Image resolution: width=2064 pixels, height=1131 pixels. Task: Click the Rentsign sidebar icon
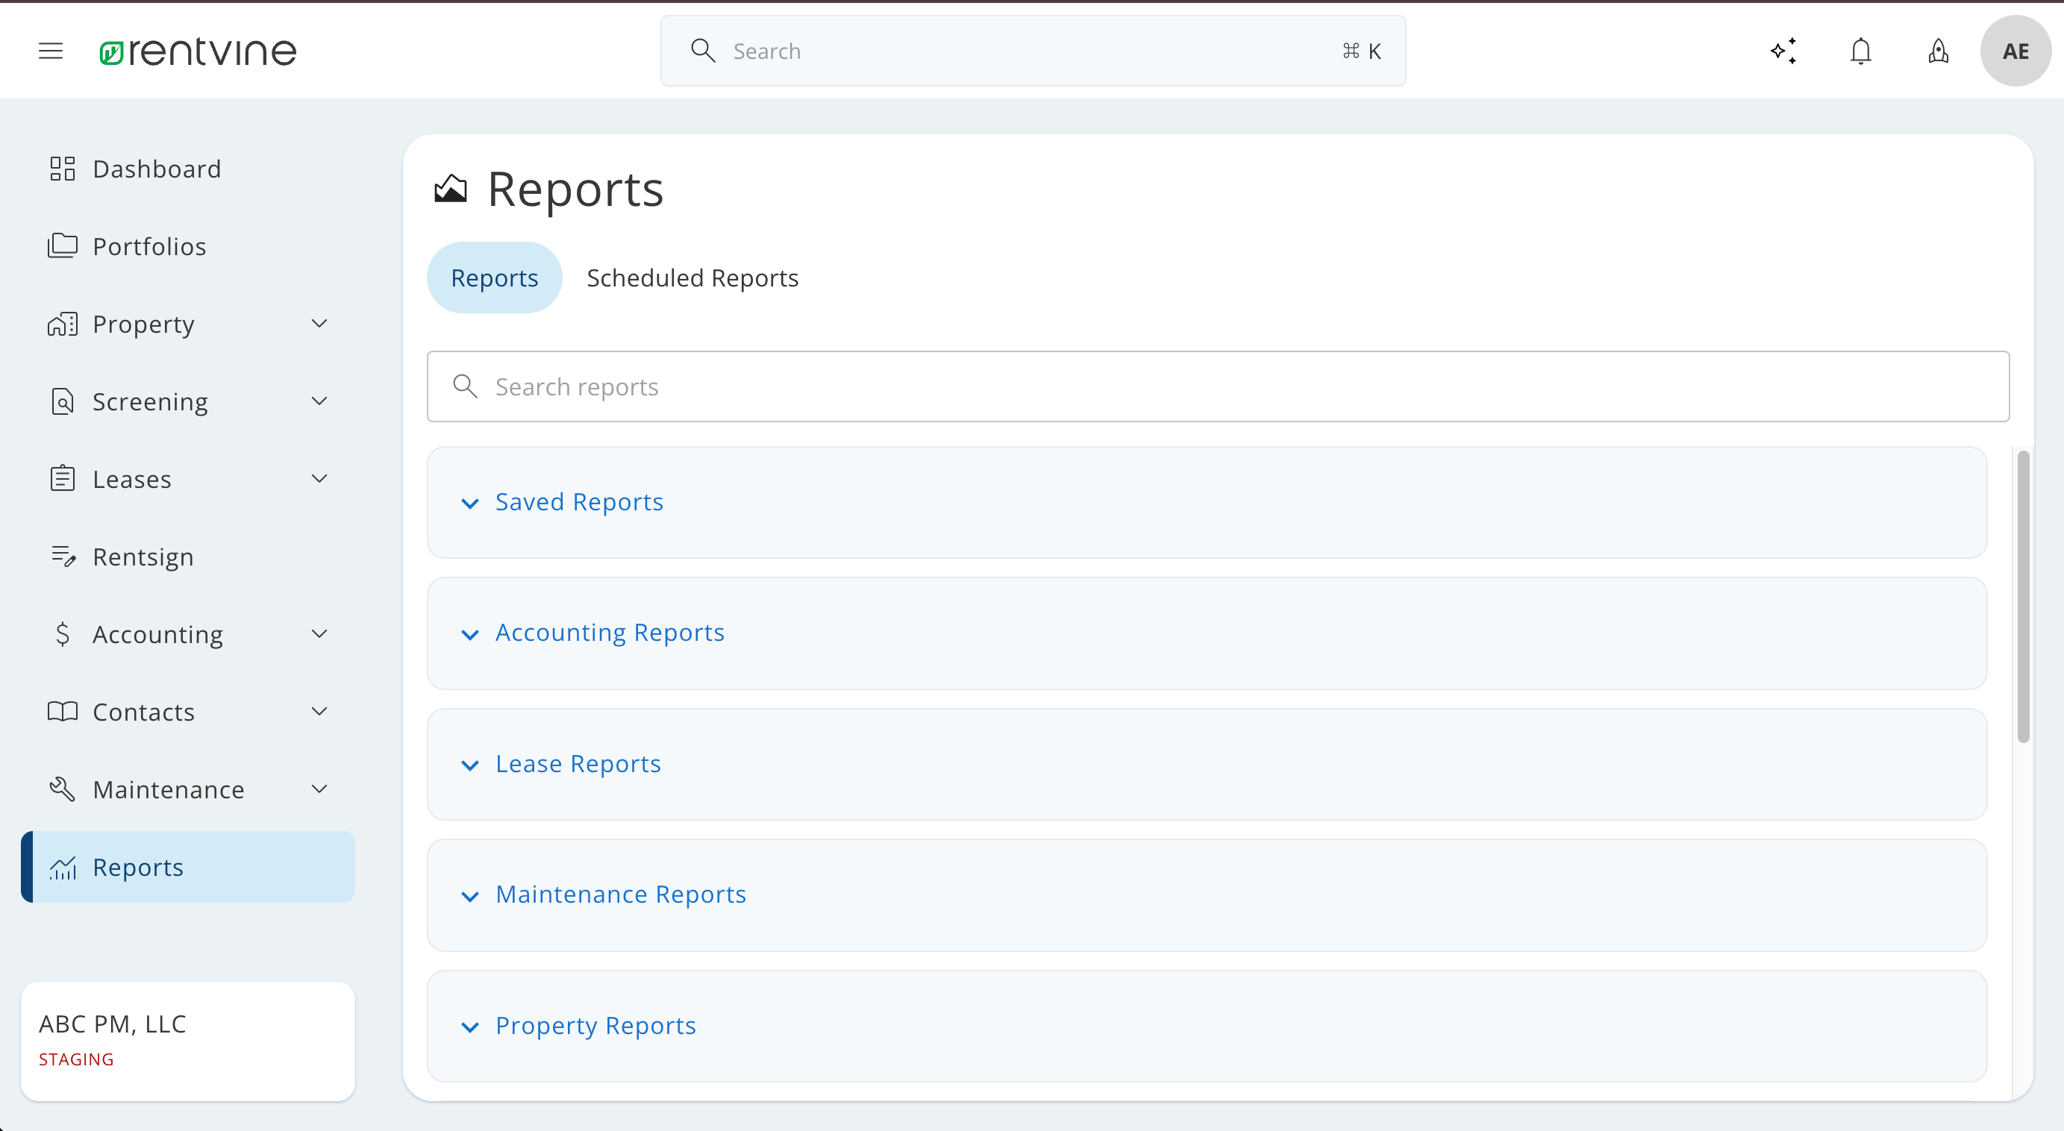coord(62,556)
